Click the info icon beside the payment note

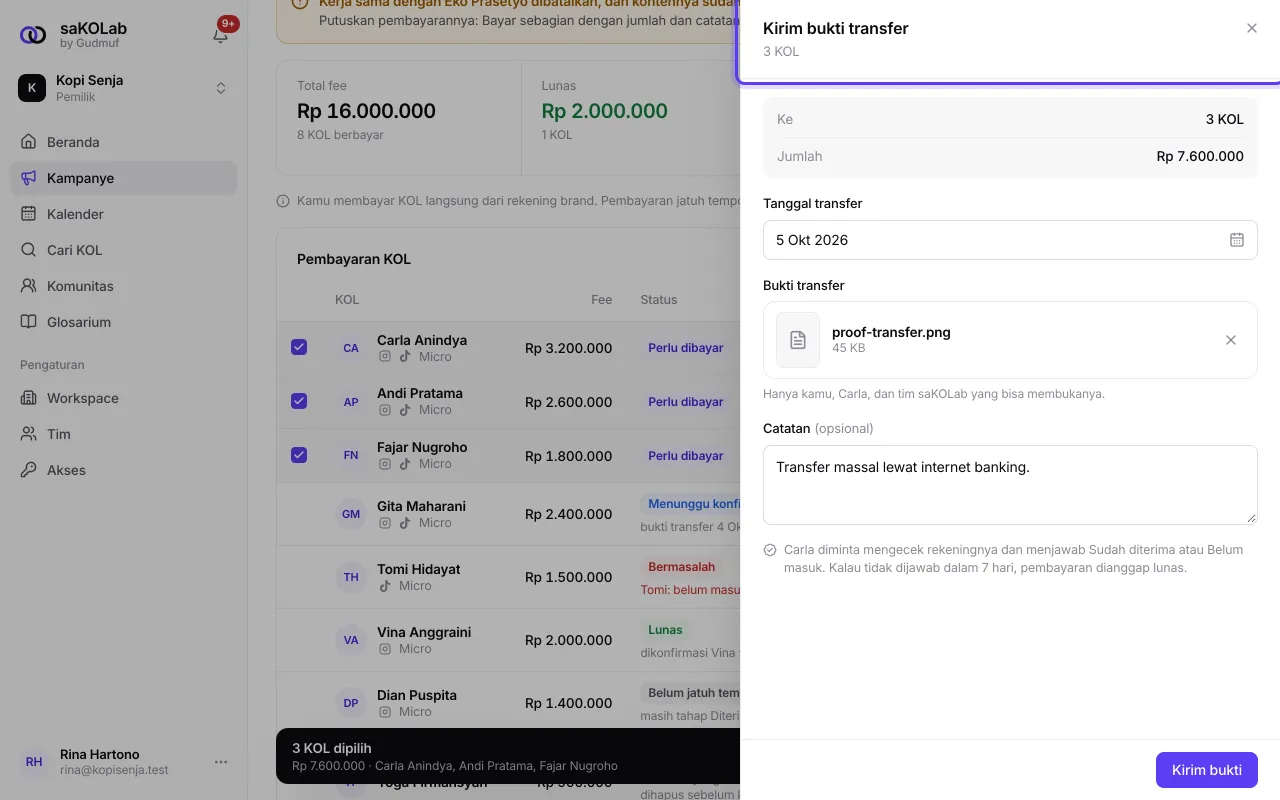tap(283, 201)
